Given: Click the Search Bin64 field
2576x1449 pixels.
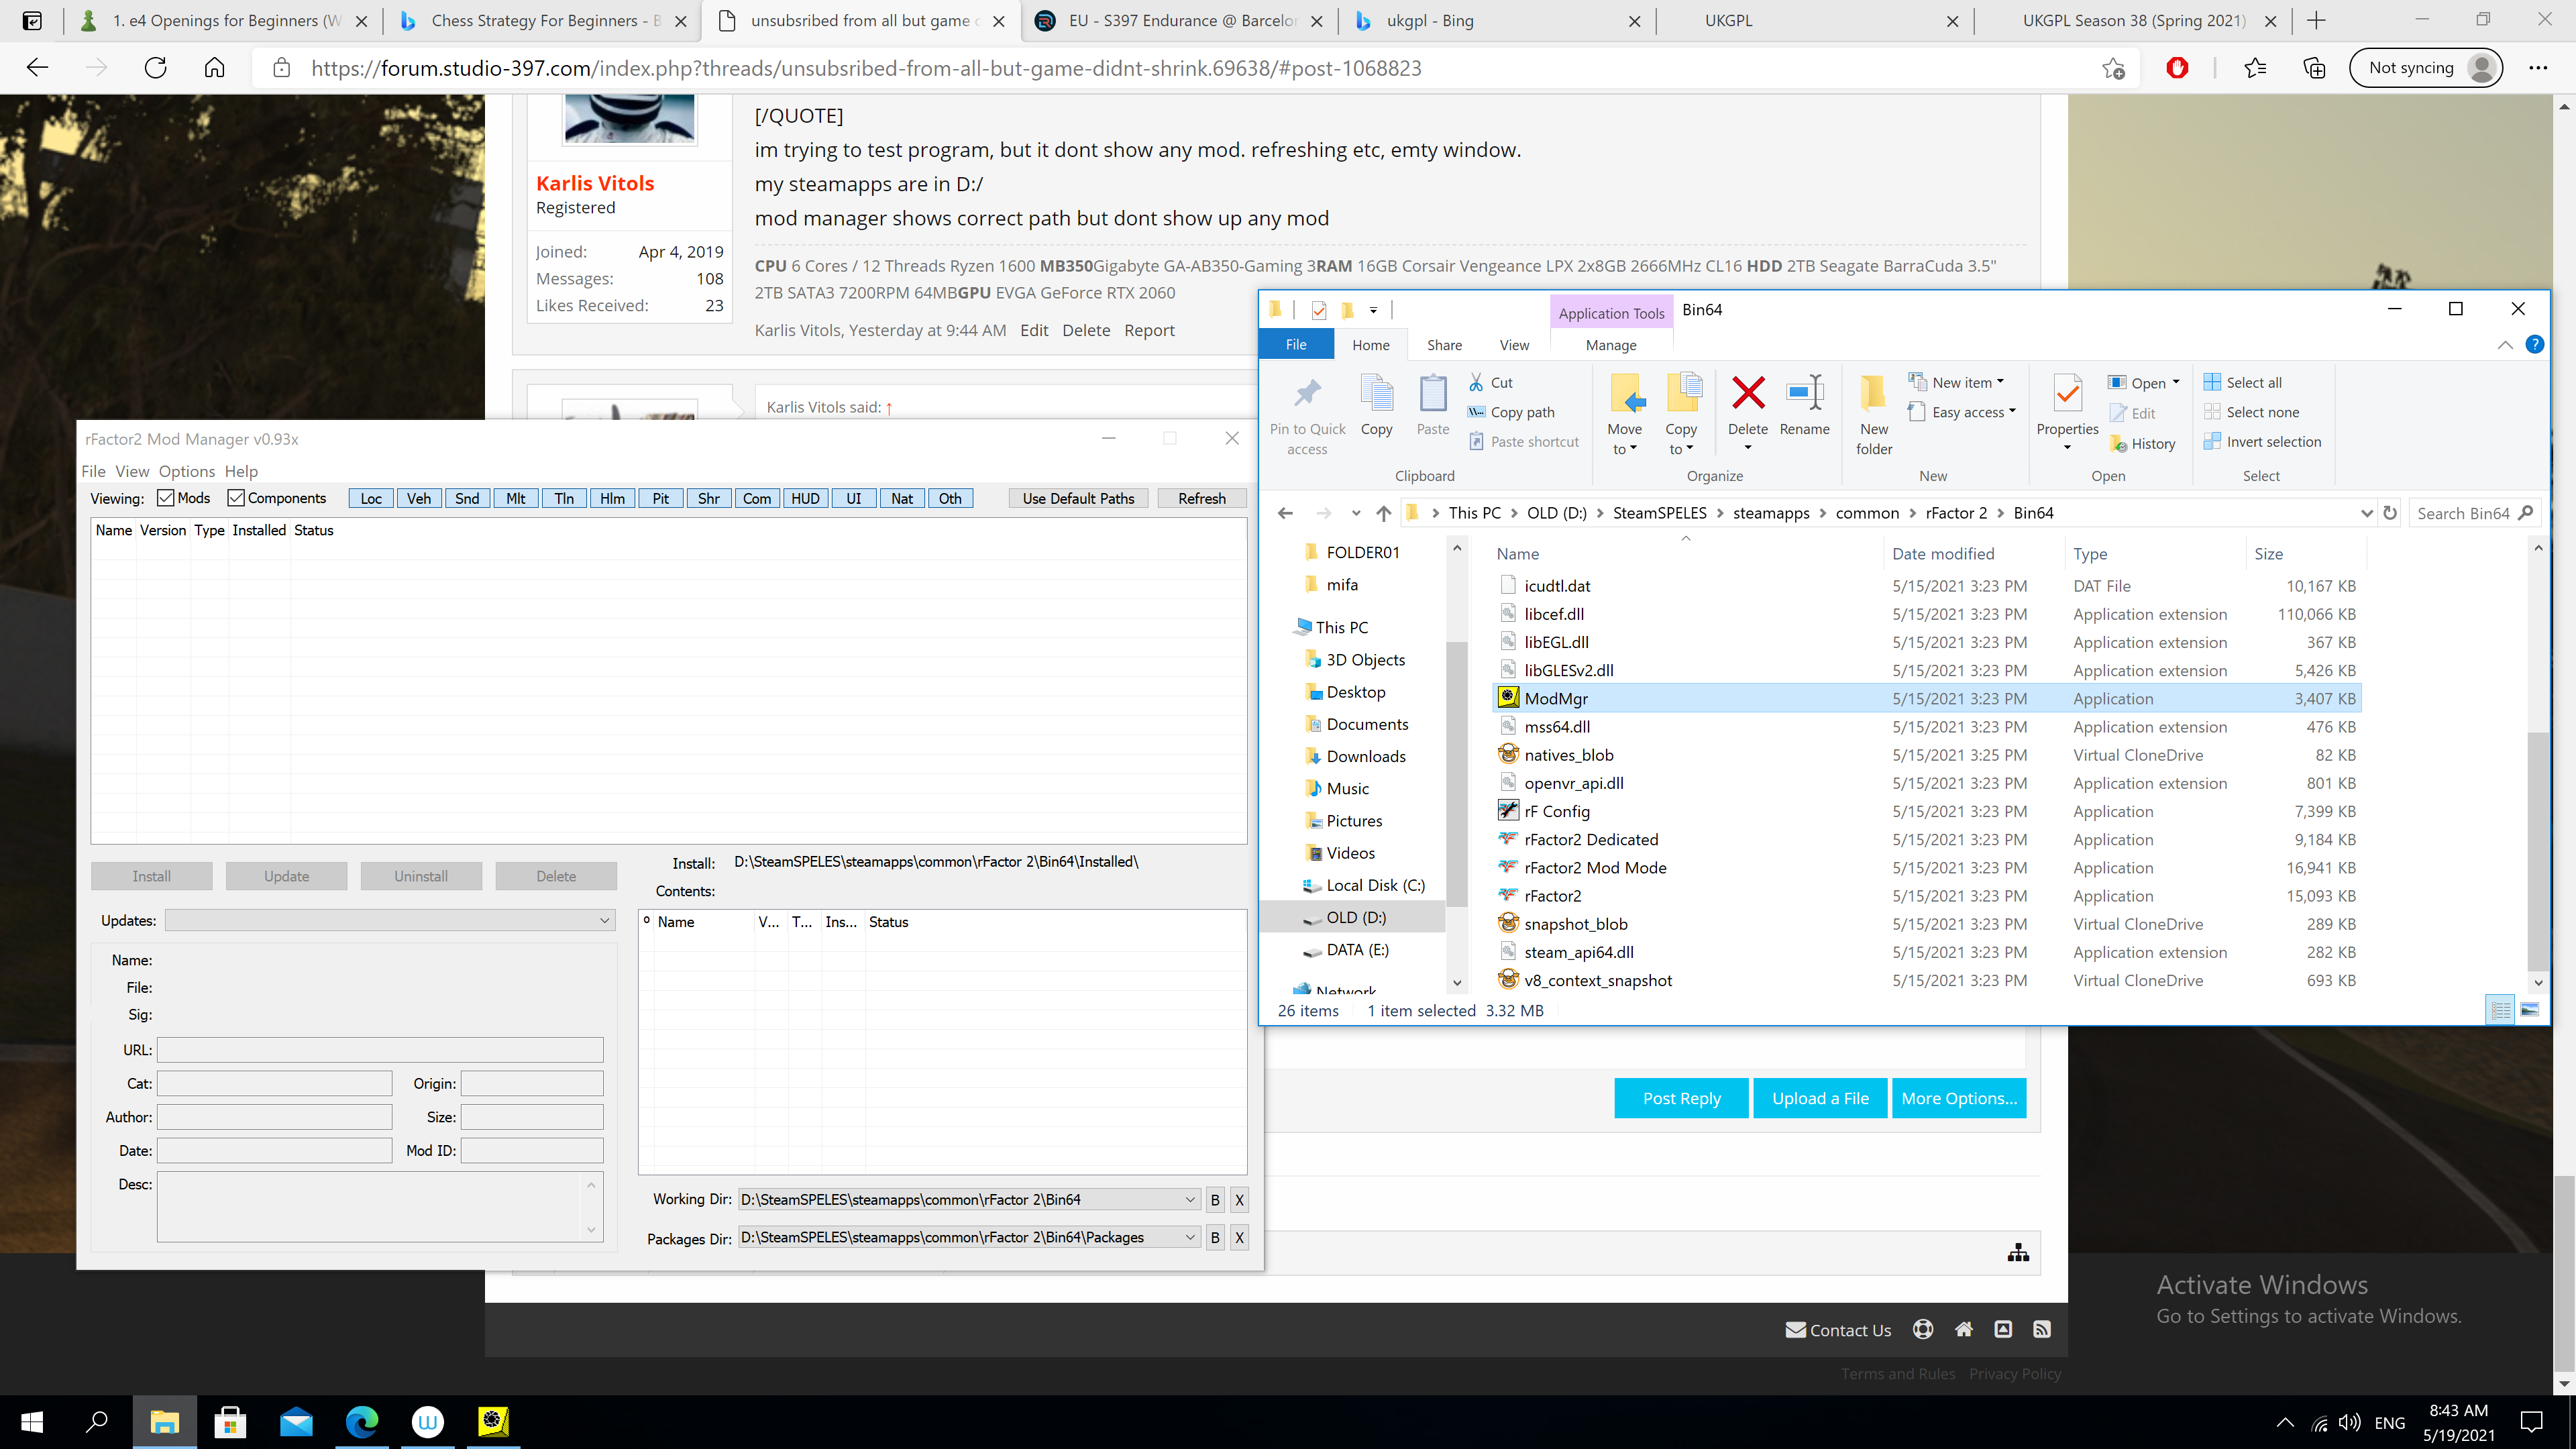Looking at the screenshot, I should [2475, 513].
